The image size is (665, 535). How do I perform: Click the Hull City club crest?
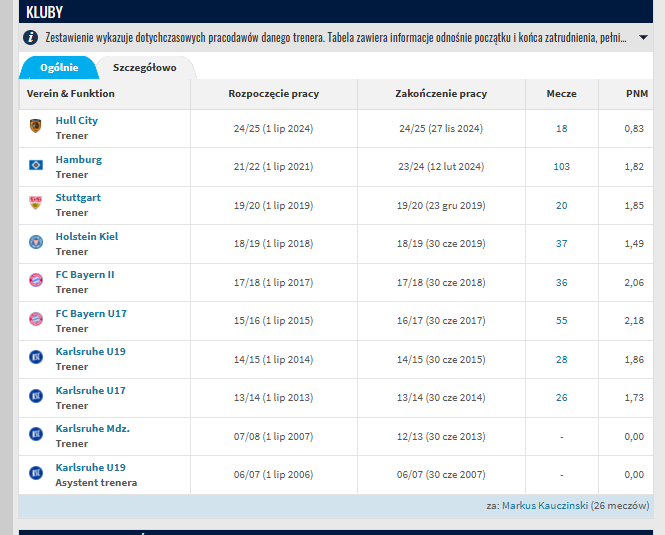(36, 126)
